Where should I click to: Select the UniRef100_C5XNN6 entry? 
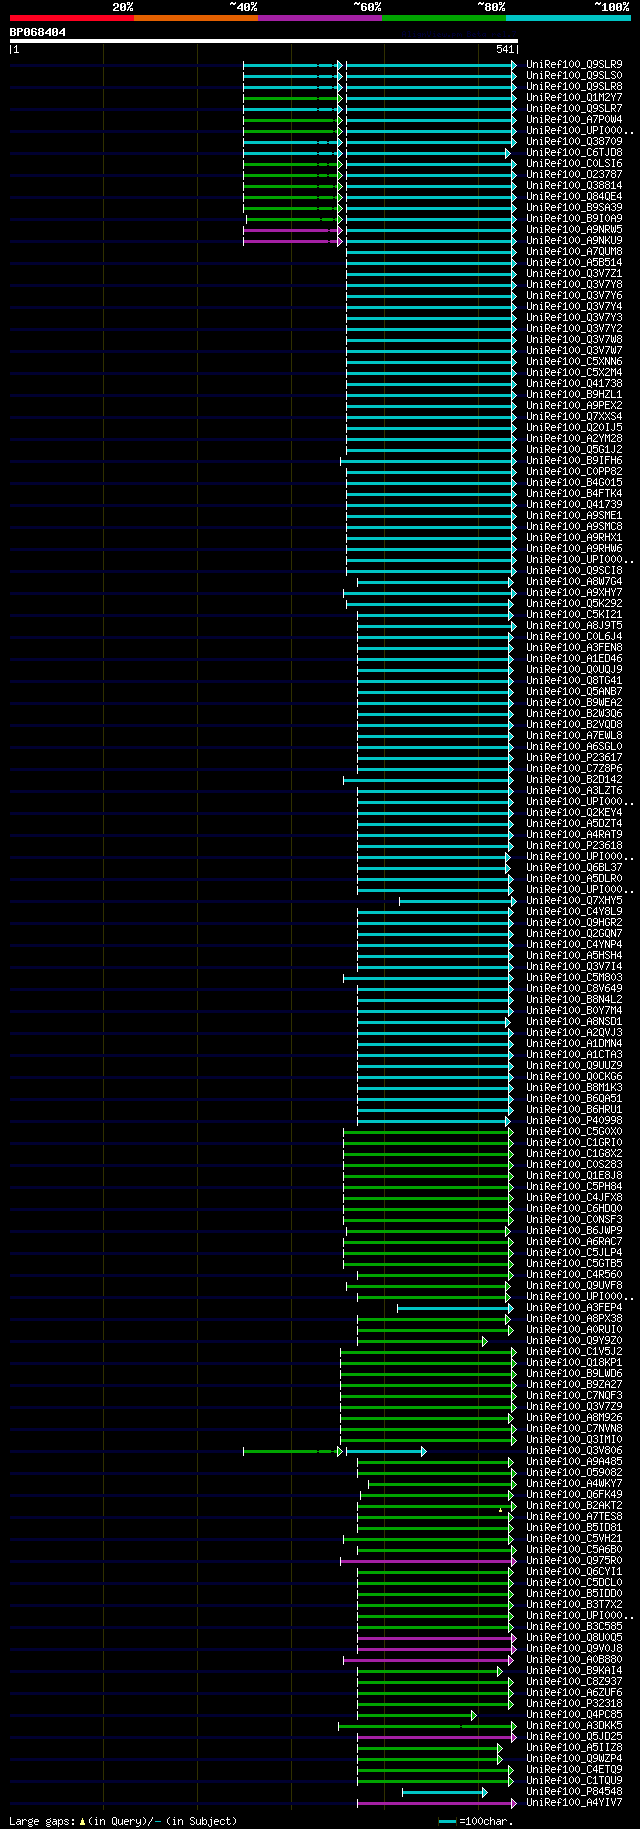point(574,362)
